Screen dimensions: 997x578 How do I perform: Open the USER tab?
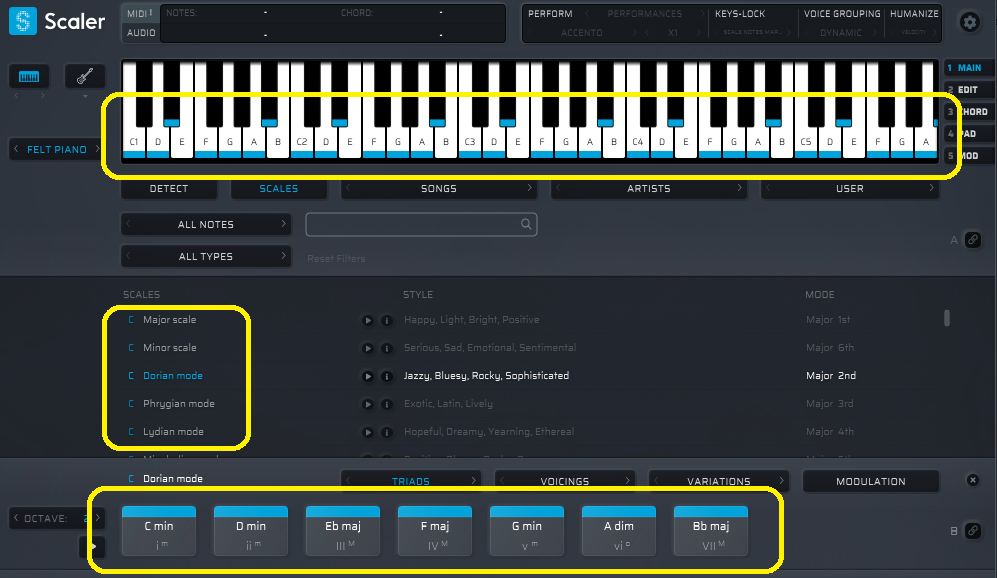pos(849,188)
